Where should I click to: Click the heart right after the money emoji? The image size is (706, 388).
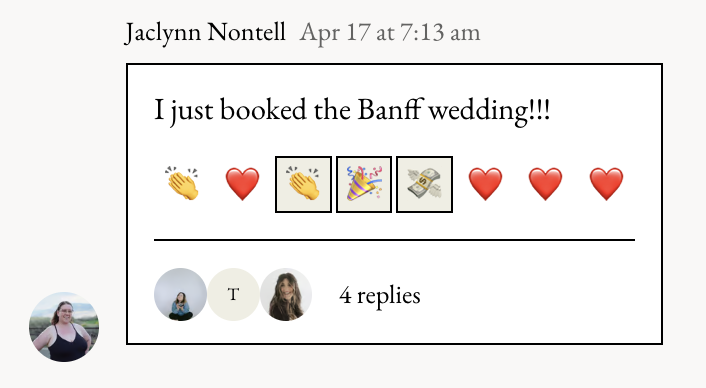[x=485, y=184]
